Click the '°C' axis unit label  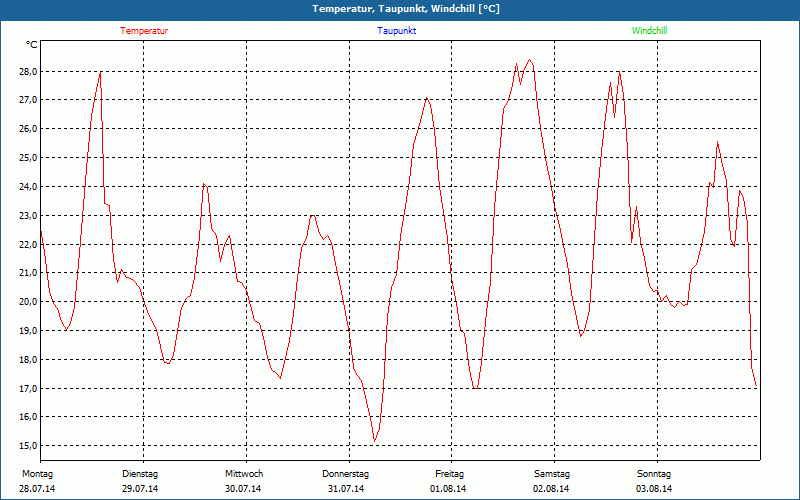click(32, 45)
